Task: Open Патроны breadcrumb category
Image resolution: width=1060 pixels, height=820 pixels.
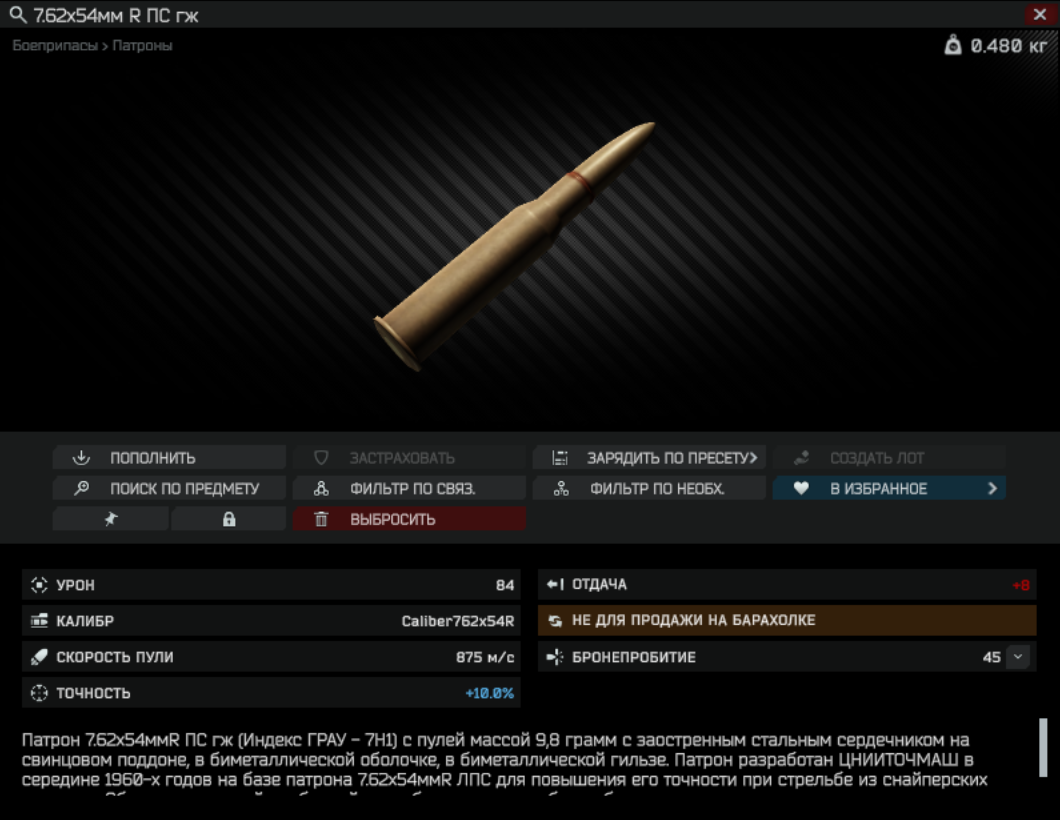Action: tap(142, 45)
